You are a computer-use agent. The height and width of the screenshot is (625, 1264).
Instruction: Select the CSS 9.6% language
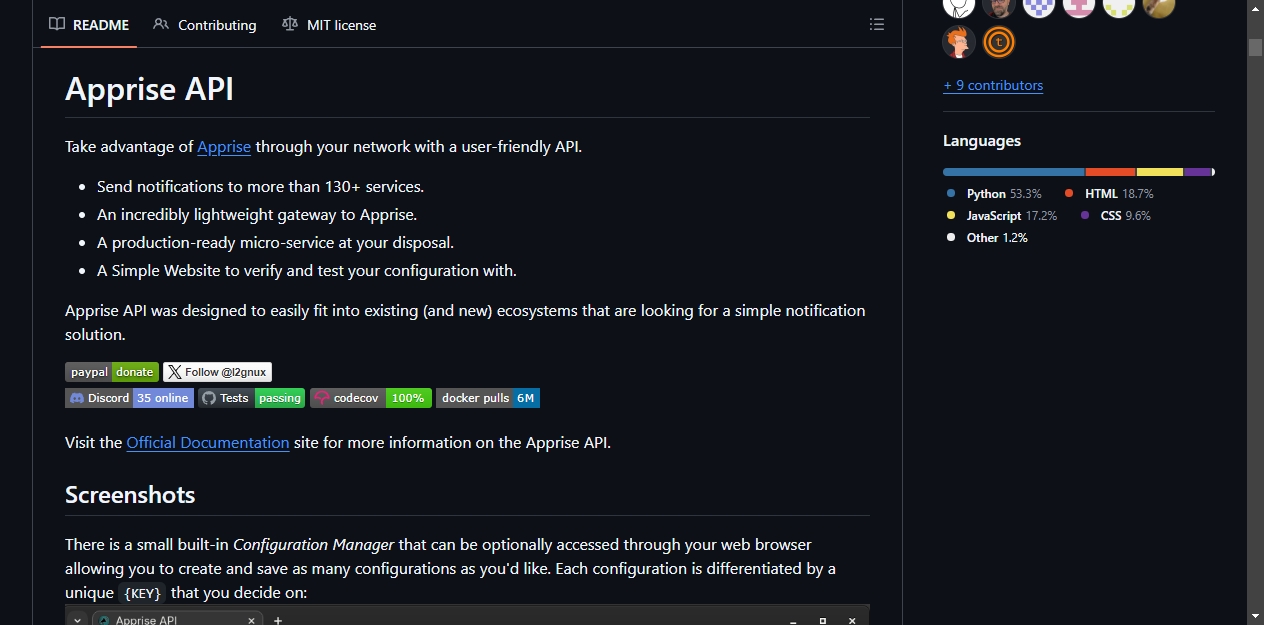coord(1115,216)
